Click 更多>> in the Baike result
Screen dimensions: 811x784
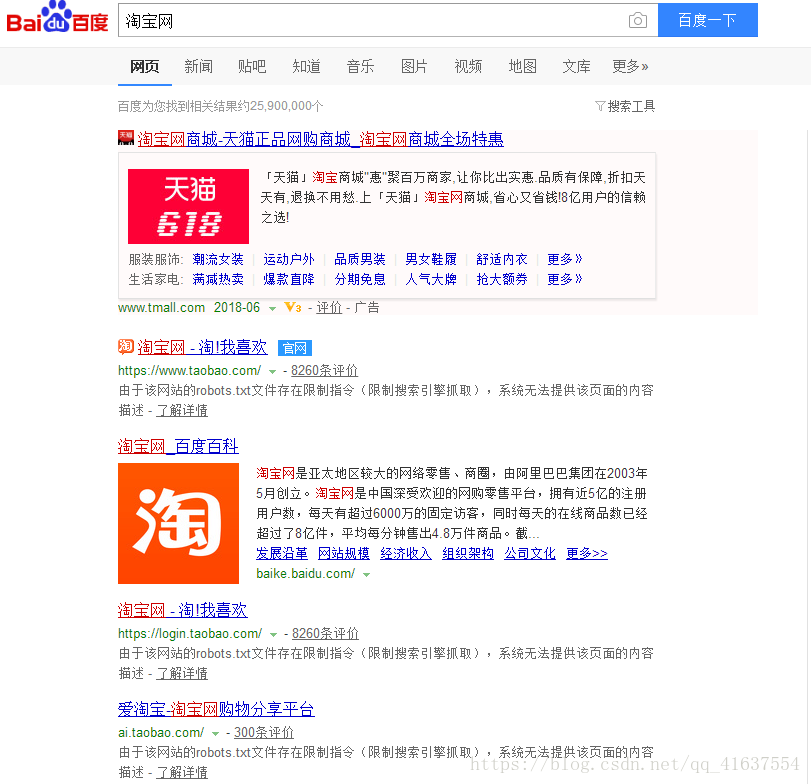click(x=587, y=553)
